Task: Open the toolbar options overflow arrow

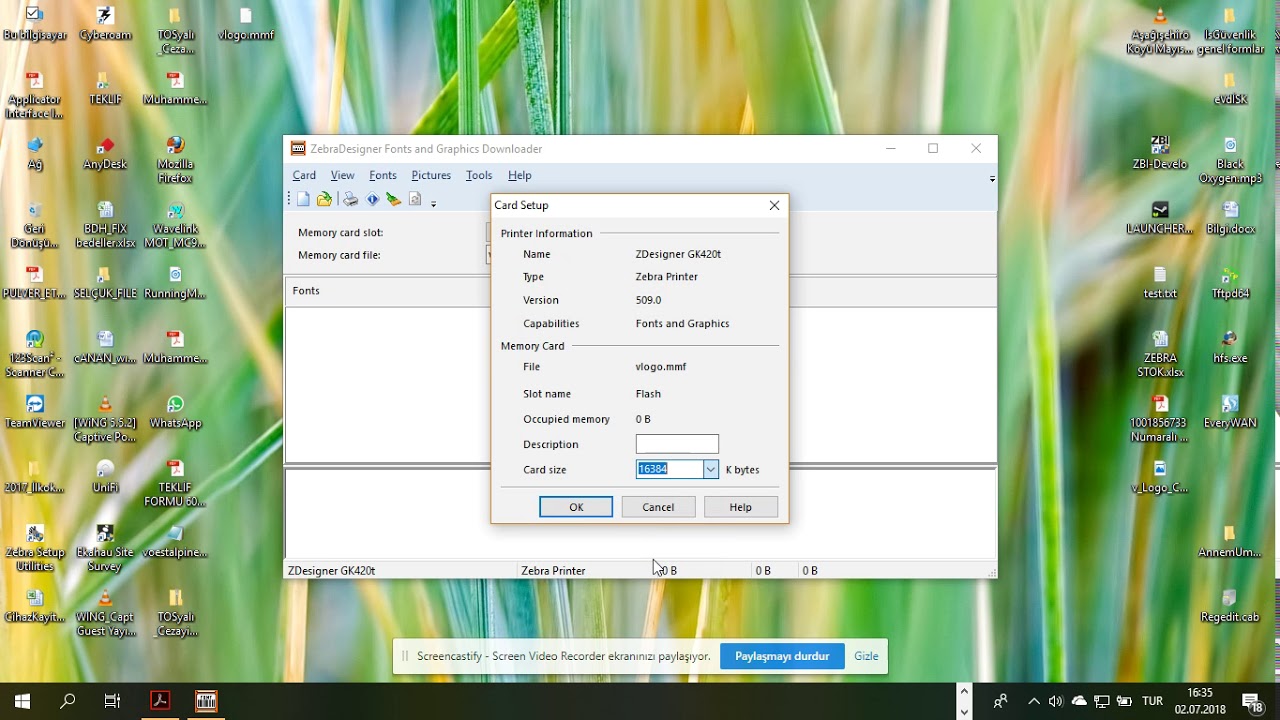Action: (433, 203)
